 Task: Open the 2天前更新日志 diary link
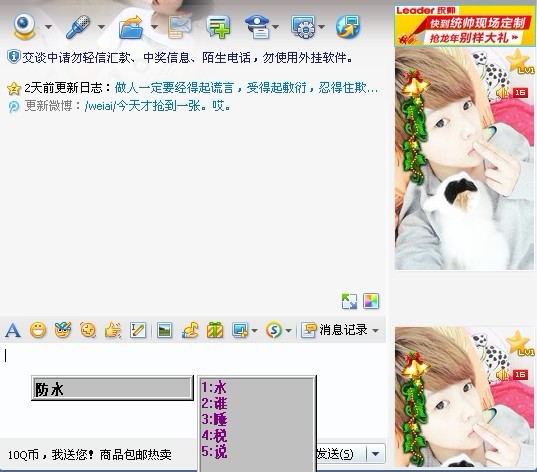click(246, 88)
